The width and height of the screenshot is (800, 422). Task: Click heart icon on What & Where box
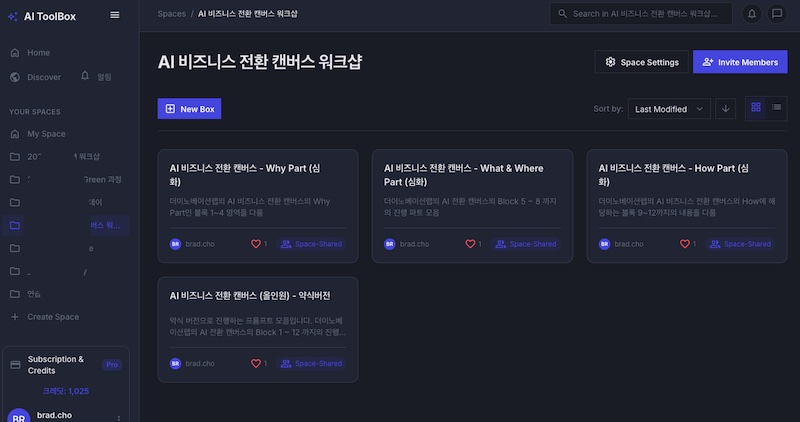click(x=470, y=243)
